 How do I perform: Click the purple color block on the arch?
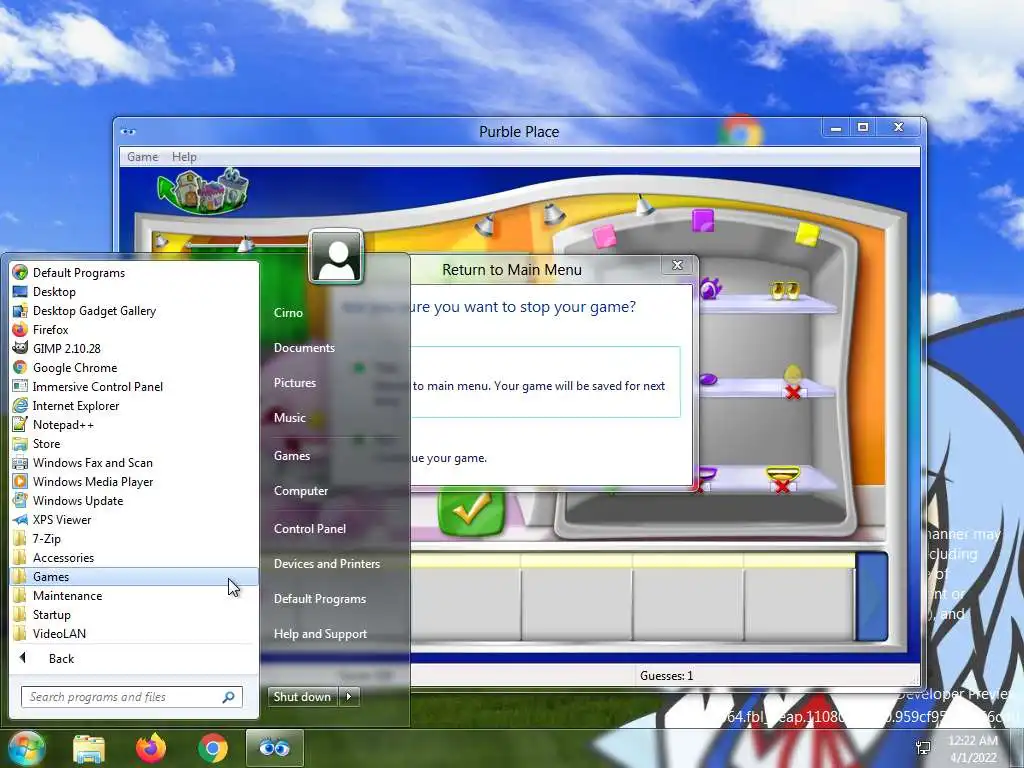pyautogui.click(x=703, y=221)
